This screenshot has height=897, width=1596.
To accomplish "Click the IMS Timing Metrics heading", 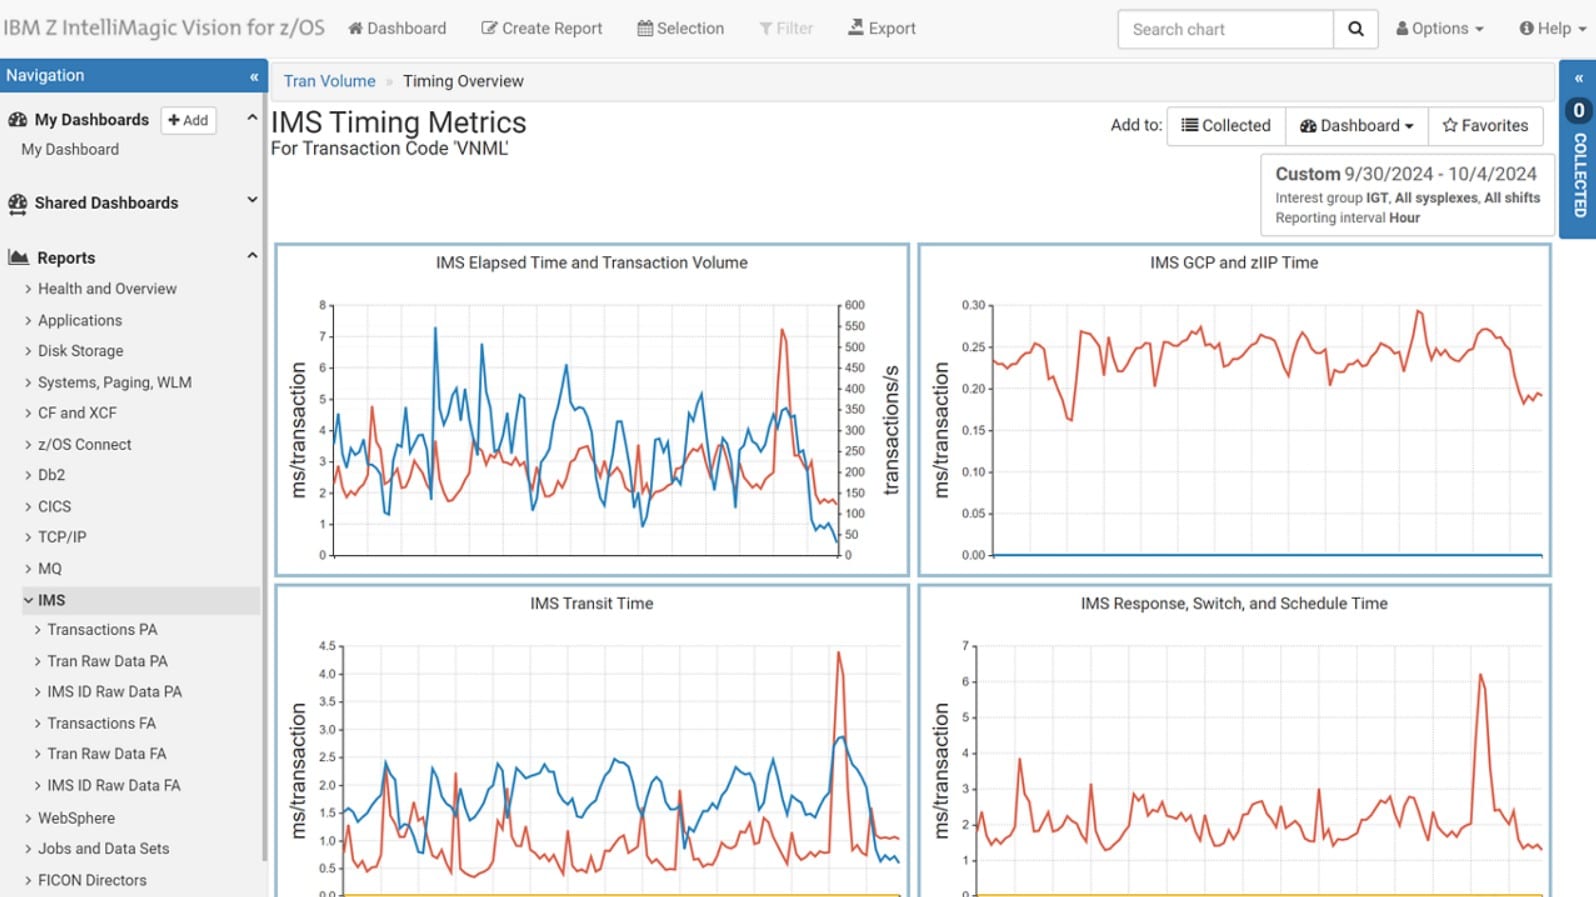I will click(399, 122).
